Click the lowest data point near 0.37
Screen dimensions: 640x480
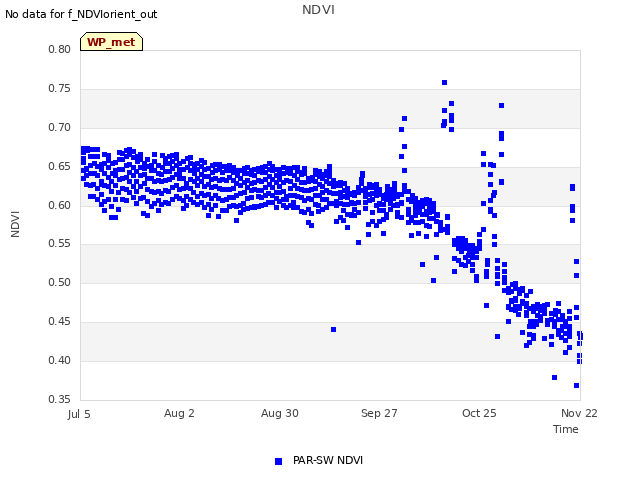[576, 385]
